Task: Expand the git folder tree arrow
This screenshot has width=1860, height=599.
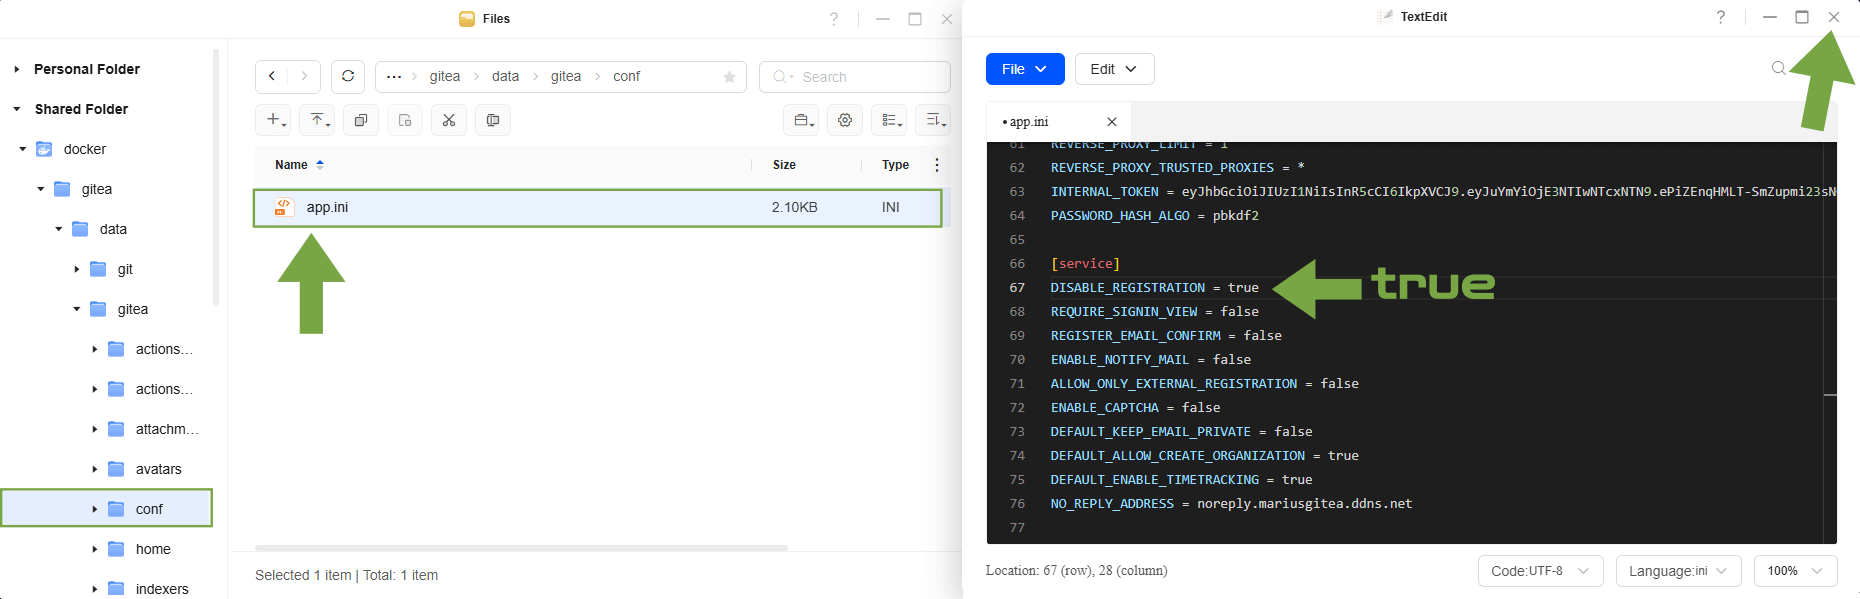Action: click(x=76, y=269)
